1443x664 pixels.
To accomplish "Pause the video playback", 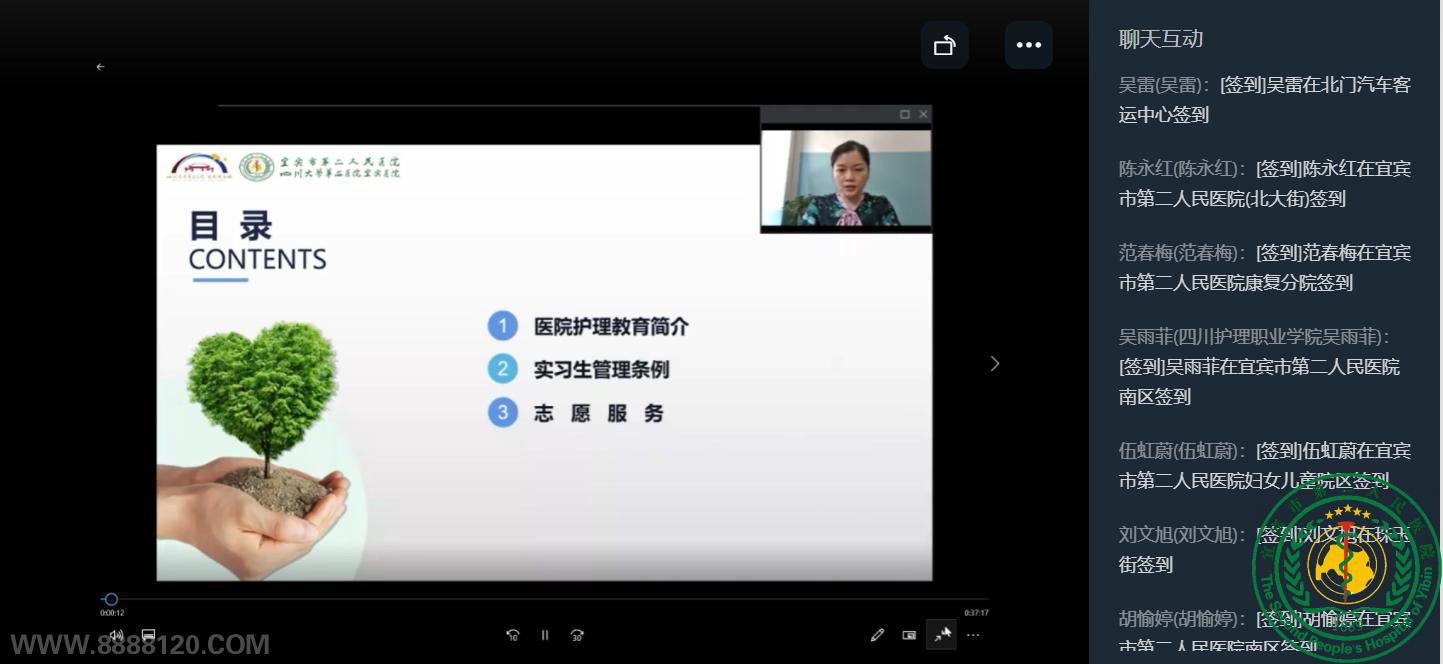I will (x=545, y=635).
